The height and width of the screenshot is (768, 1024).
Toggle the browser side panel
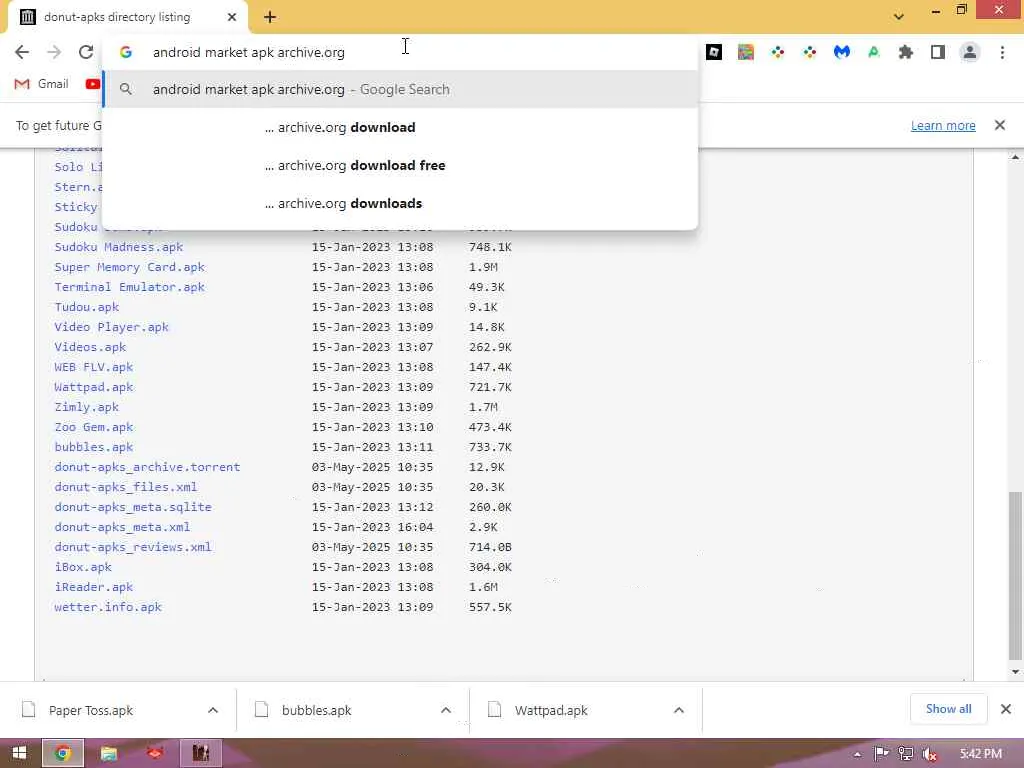tap(938, 52)
